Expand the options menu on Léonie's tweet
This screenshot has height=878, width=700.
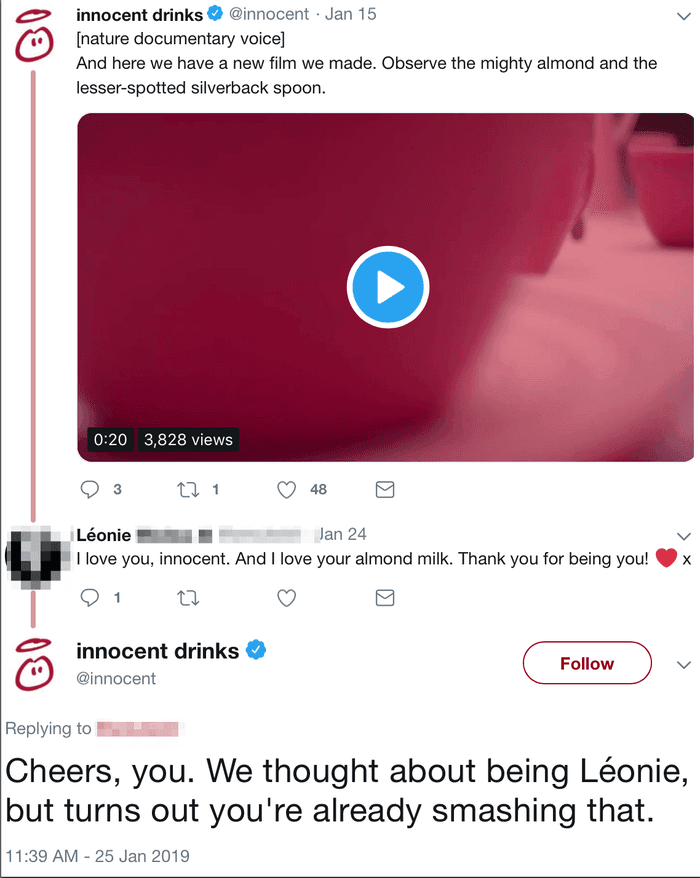coord(684,535)
